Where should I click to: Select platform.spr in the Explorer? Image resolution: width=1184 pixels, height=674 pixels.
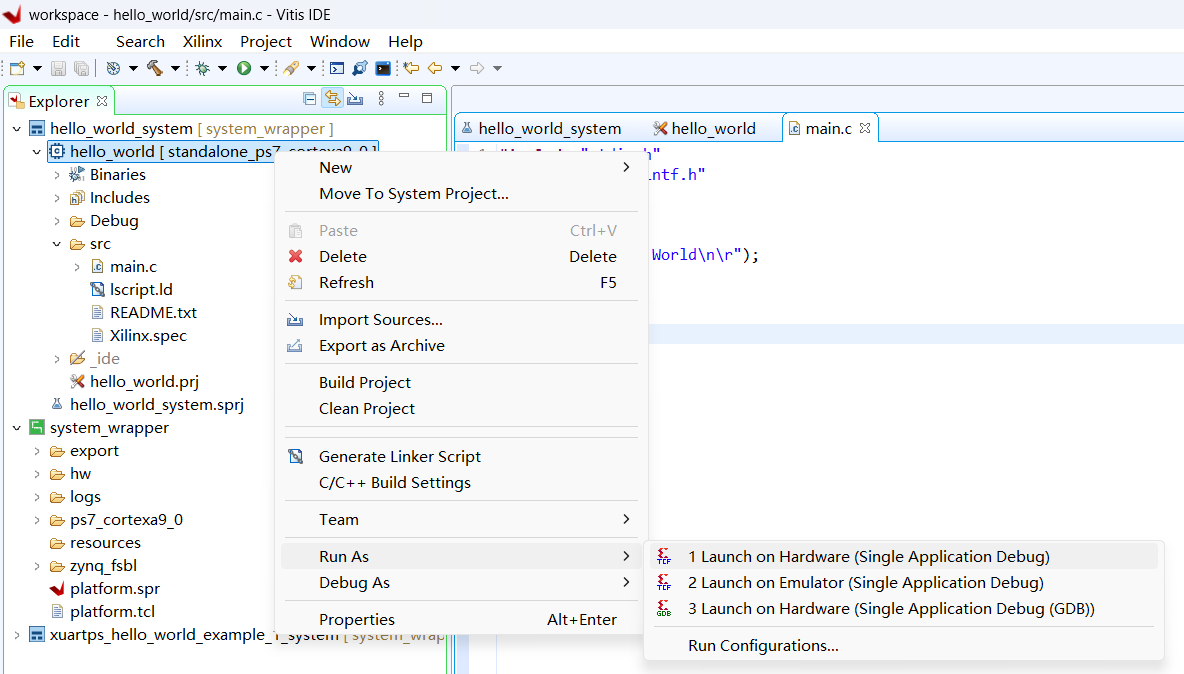point(115,589)
